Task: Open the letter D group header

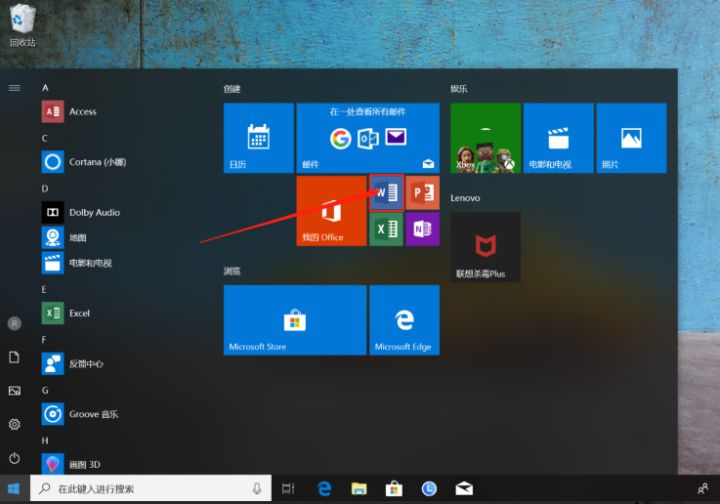Action: click(45, 188)
